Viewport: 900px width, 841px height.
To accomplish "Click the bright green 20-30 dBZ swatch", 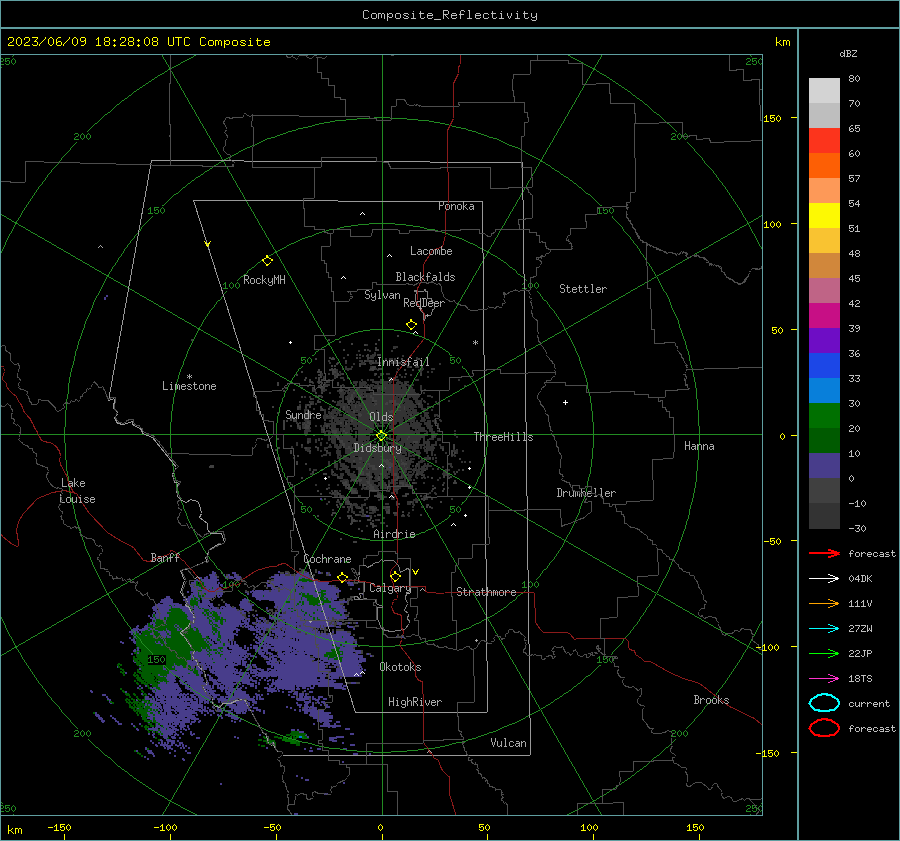I will pos(824,416).
